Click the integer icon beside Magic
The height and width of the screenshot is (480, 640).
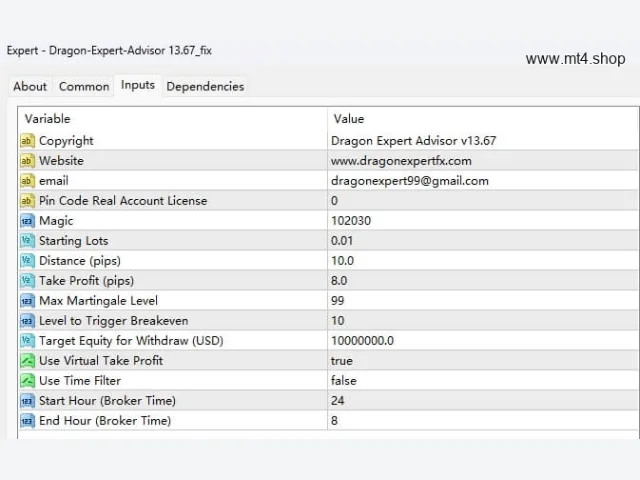click(x=27, y=221)
